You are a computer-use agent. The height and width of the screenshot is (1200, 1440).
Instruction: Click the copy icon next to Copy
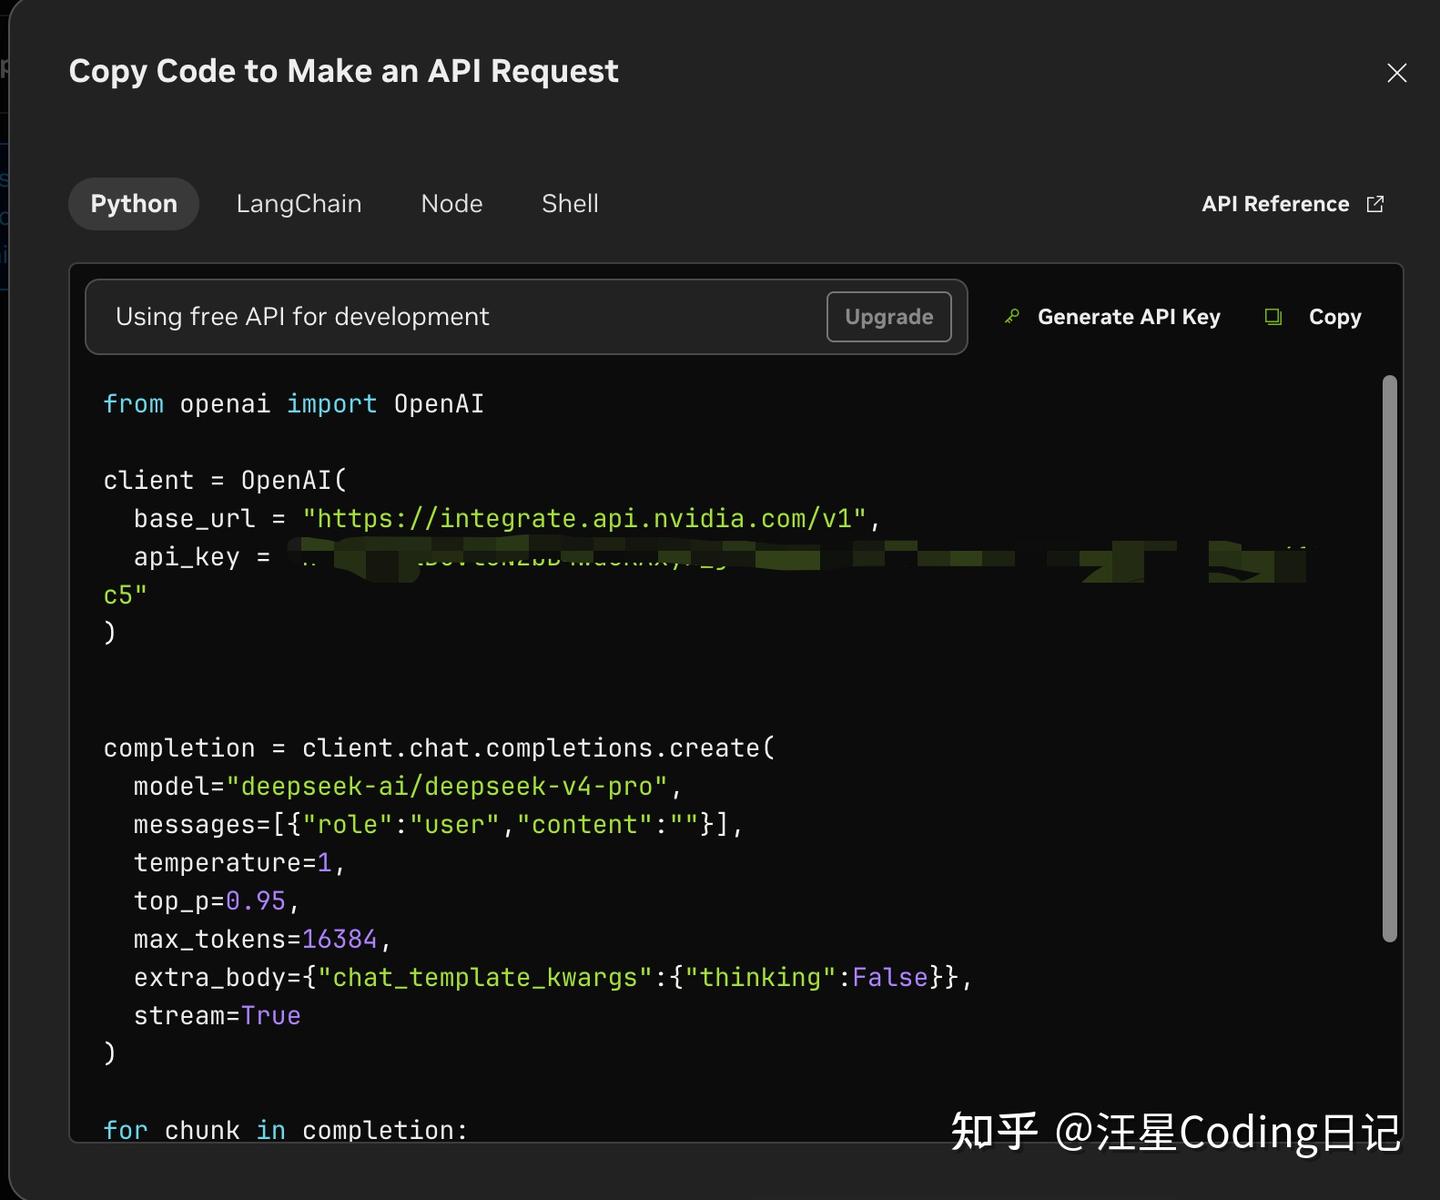(x=1273, y=317)
